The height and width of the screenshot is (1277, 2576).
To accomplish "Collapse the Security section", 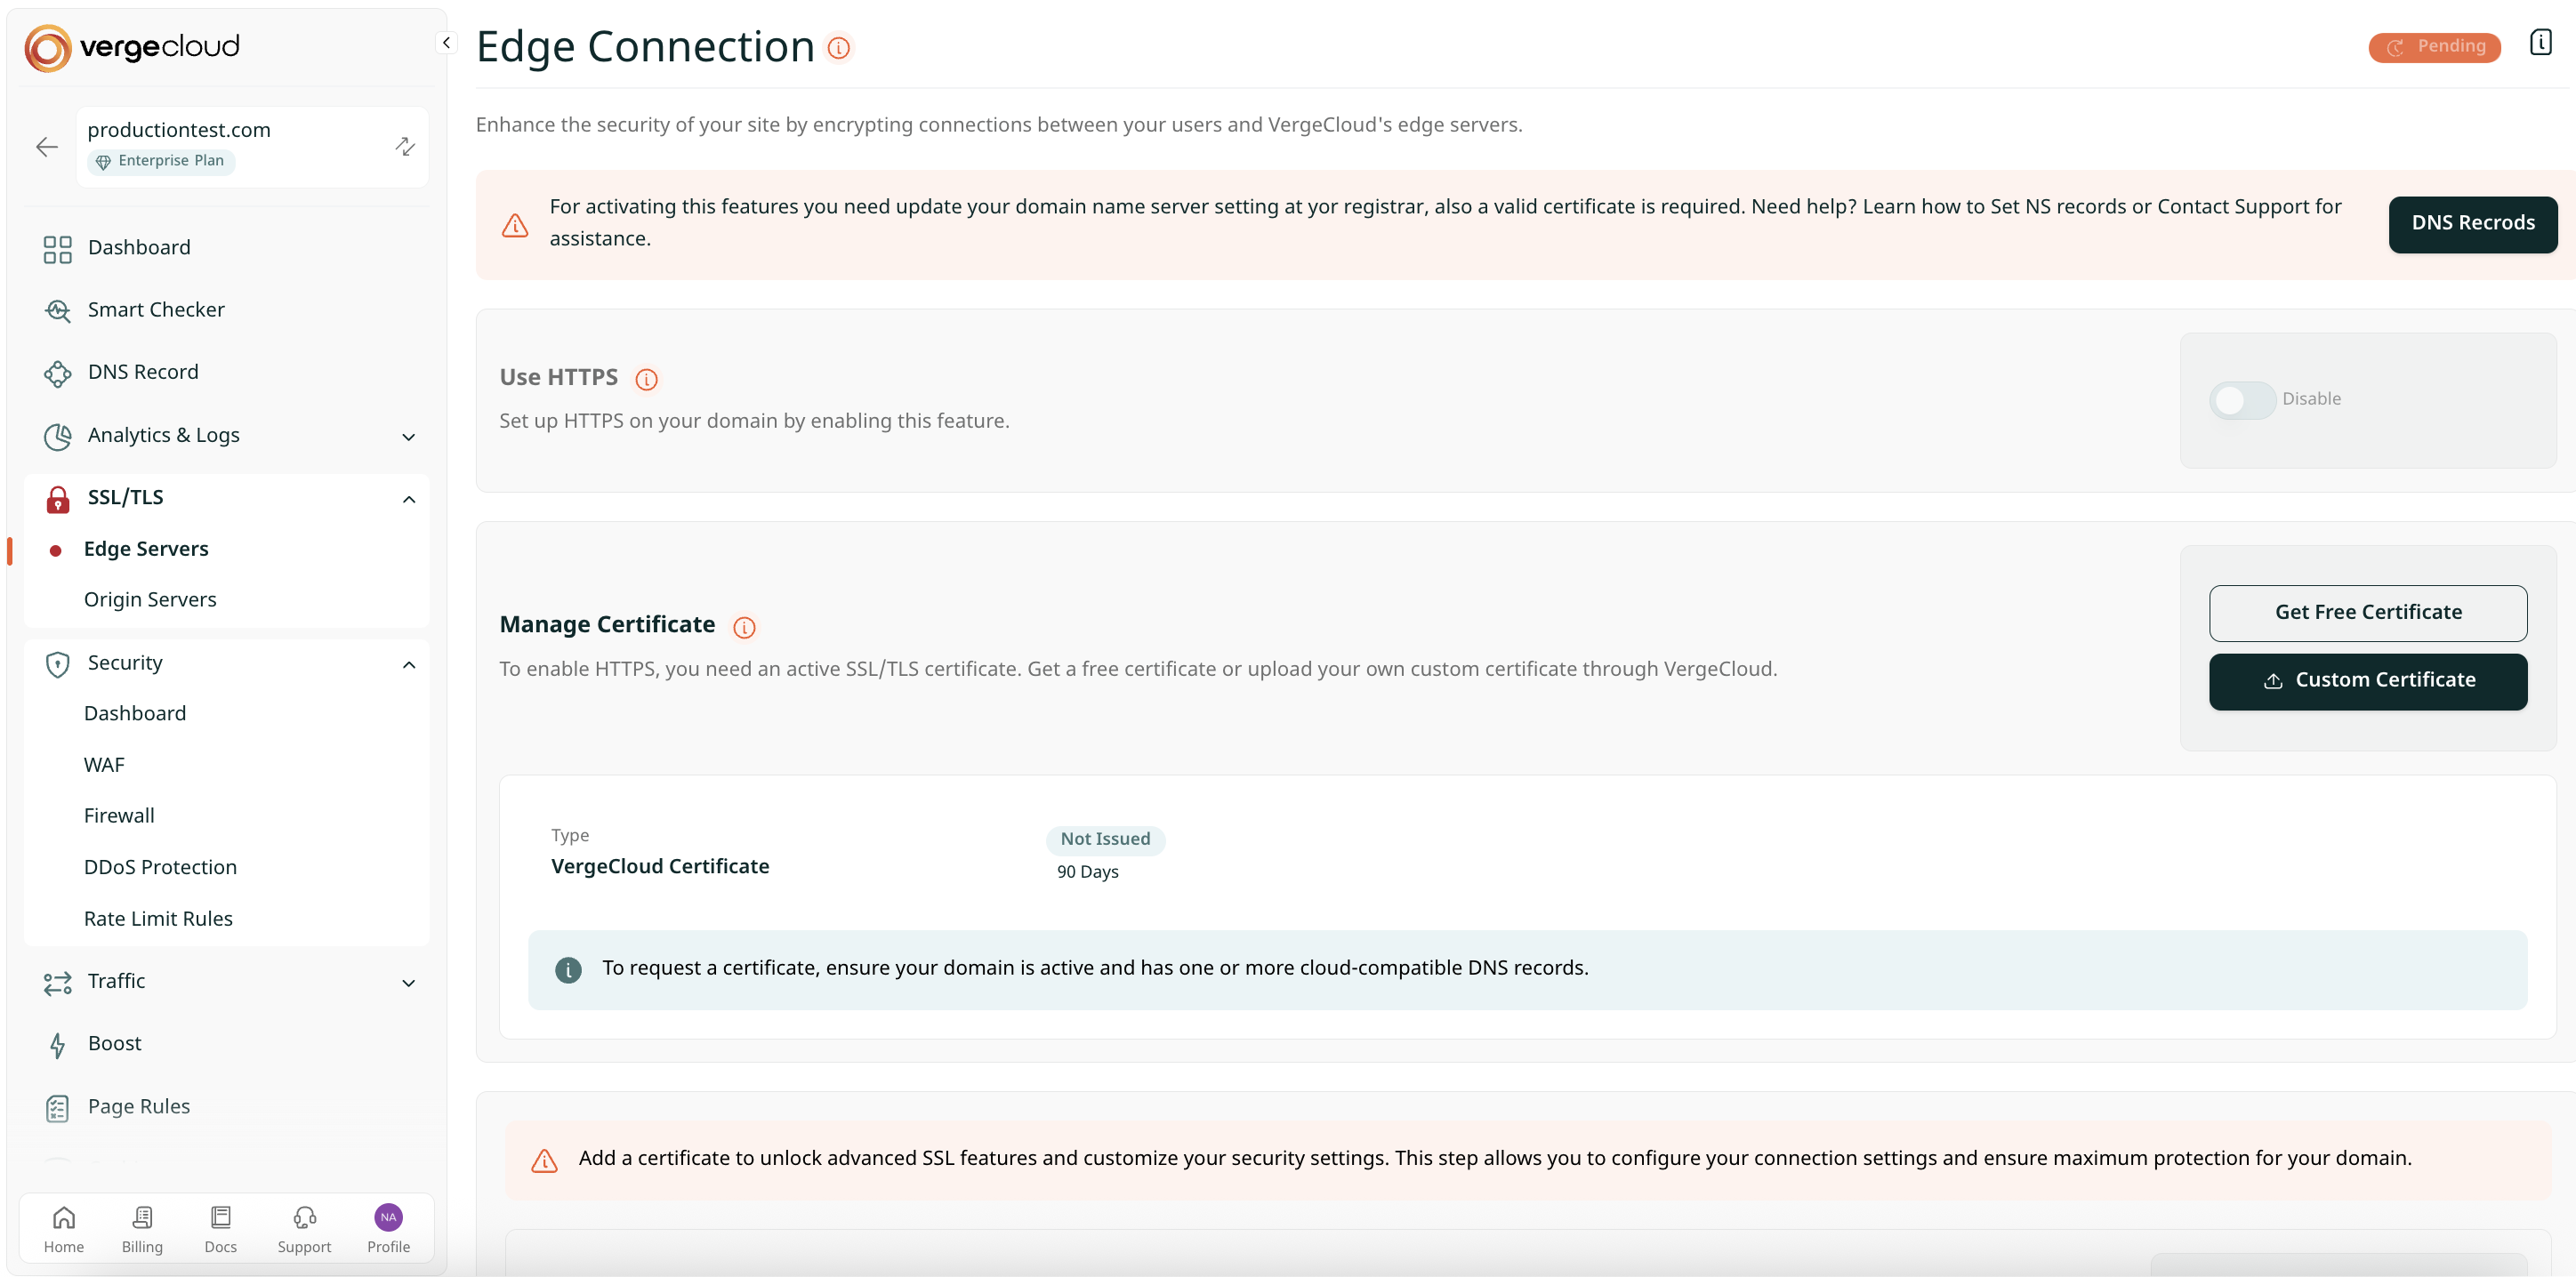I will click(408, 665).
